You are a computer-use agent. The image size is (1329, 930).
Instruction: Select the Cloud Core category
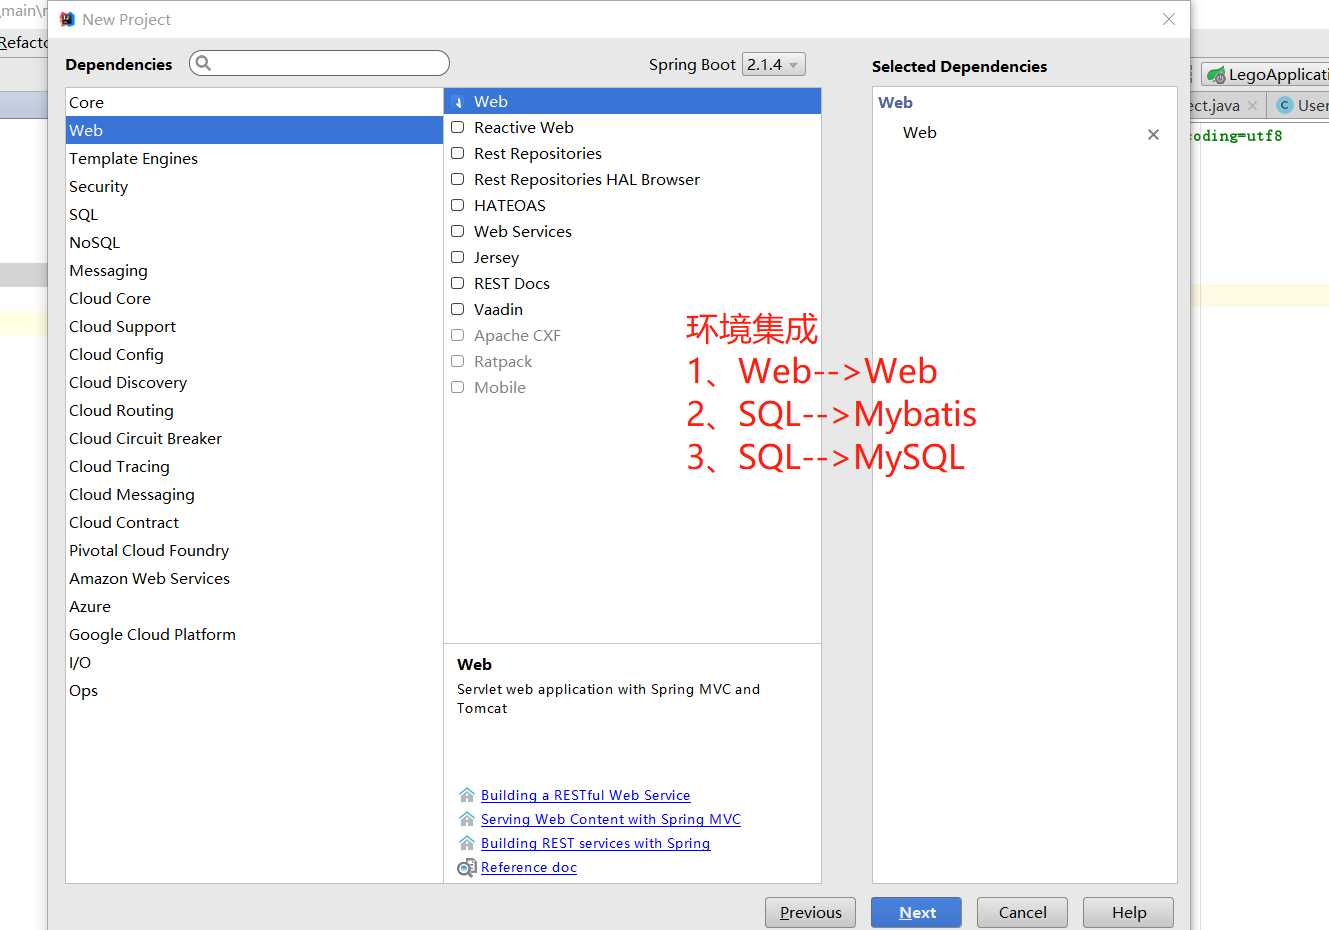(254, 298)
